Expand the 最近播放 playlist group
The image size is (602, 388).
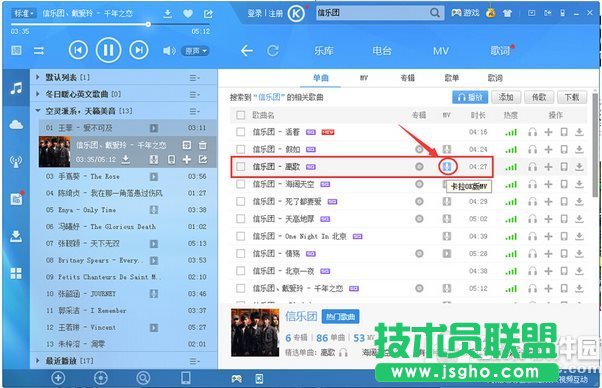pyautogui.click(x=37, y=361)
